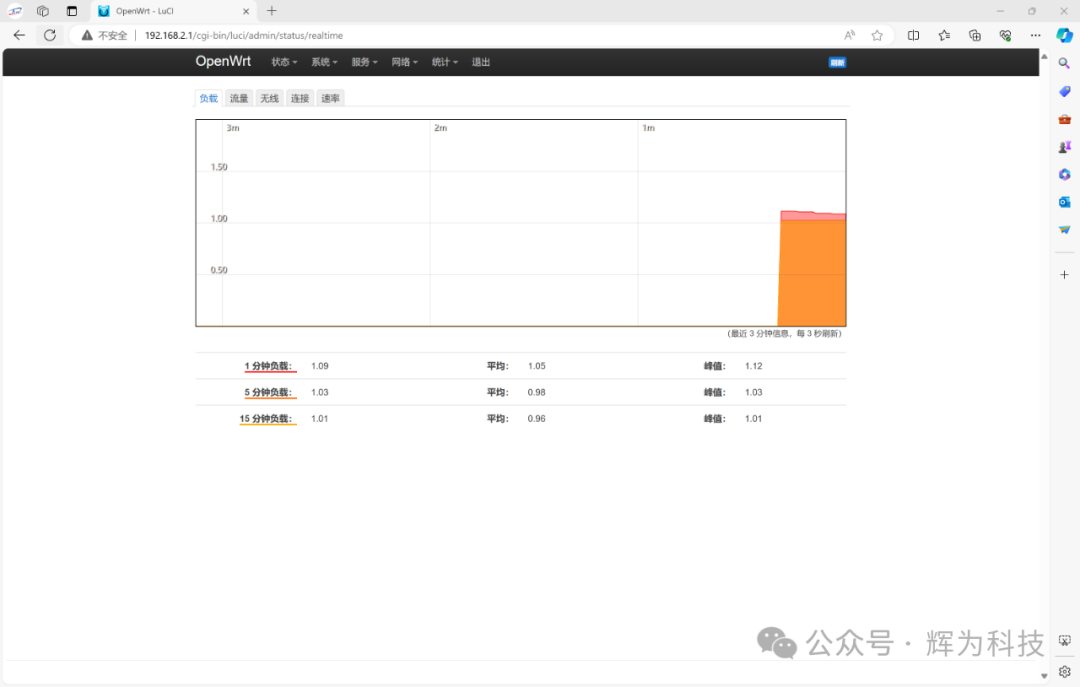Open the Edge Copilot sidebar icon
Image resolution: width=1080 pixels, height=687 pixels.
1064,35
